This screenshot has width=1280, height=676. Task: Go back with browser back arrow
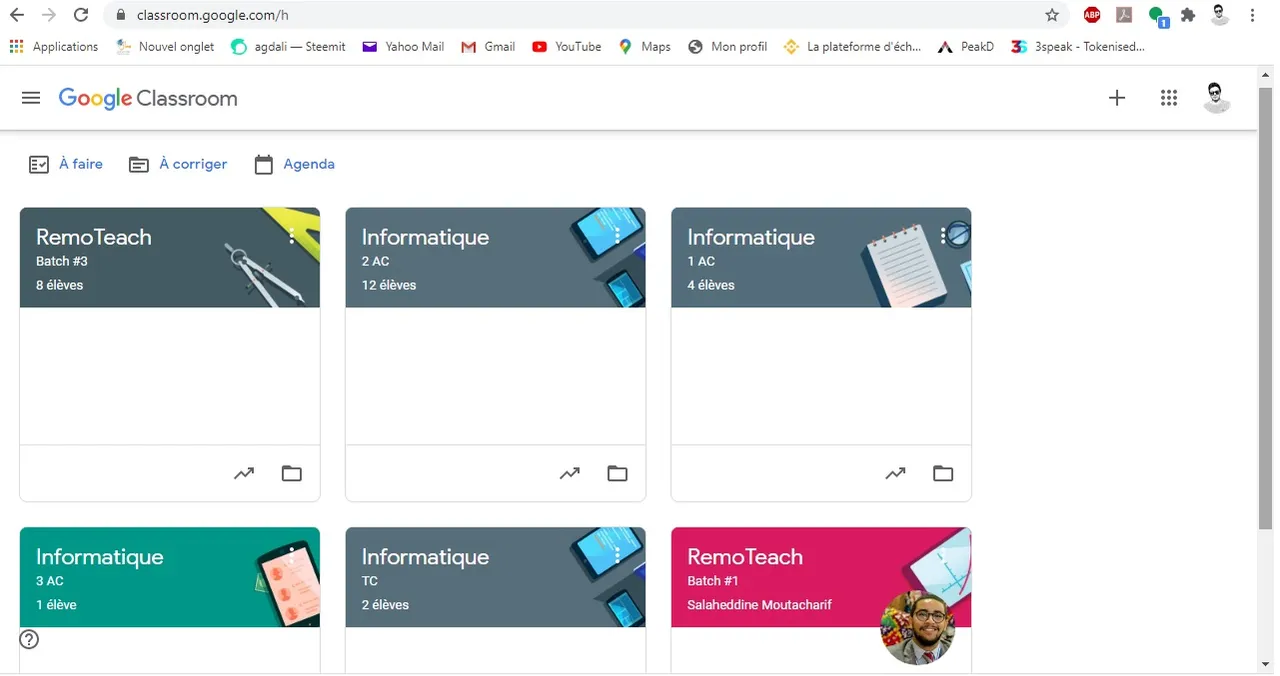coord(17,15)
